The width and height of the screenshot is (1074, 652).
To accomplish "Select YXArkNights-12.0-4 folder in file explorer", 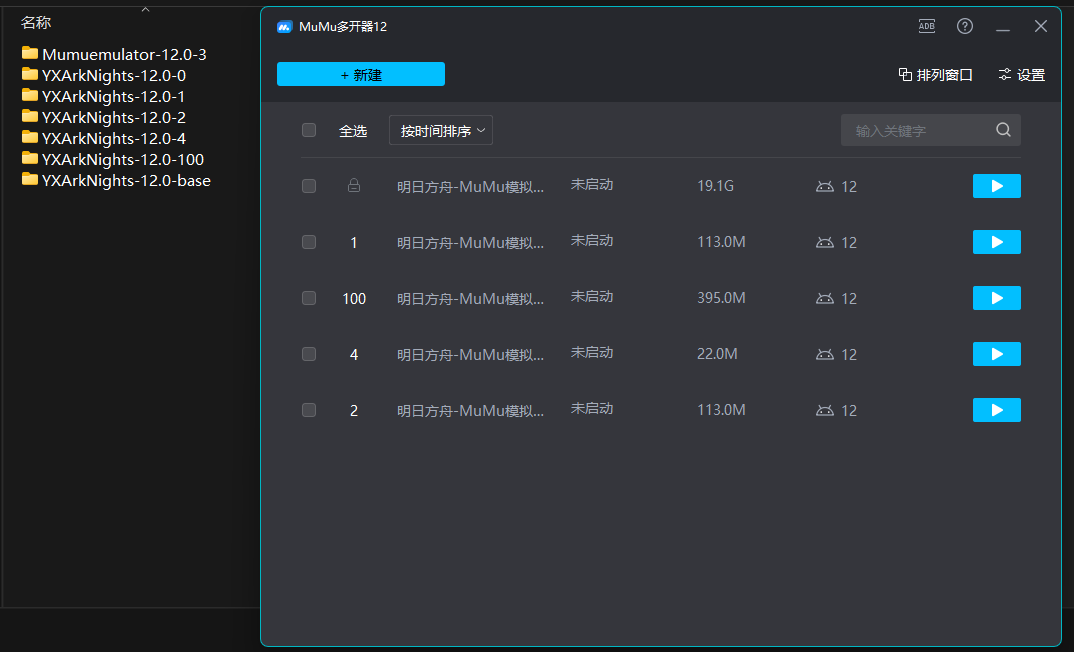I will coord(103,138).
